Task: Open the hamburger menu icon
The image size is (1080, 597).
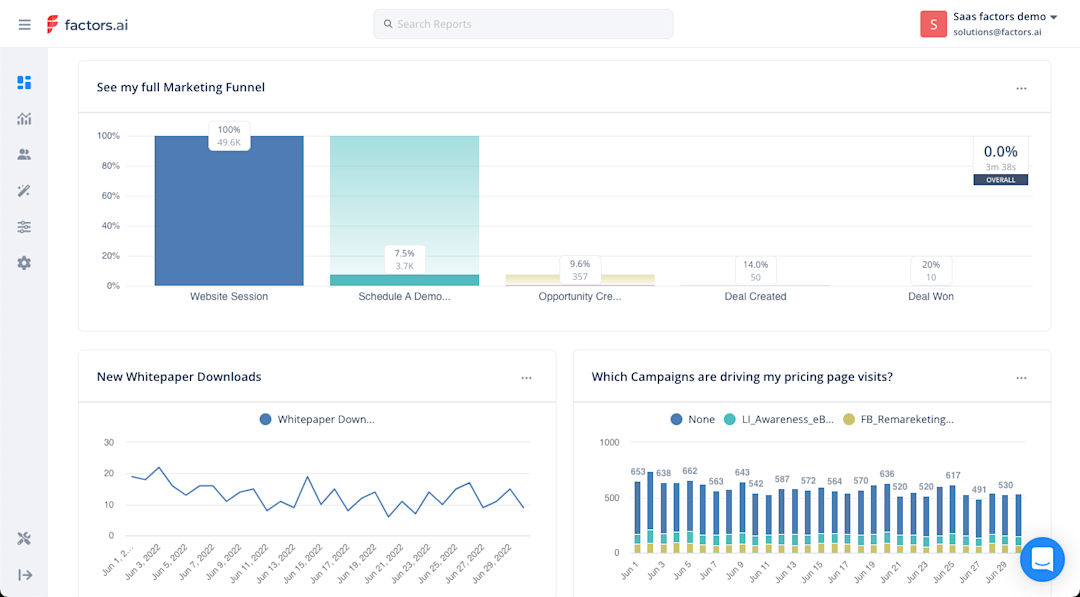Action: pyautogui.click(x=24, y=25)
